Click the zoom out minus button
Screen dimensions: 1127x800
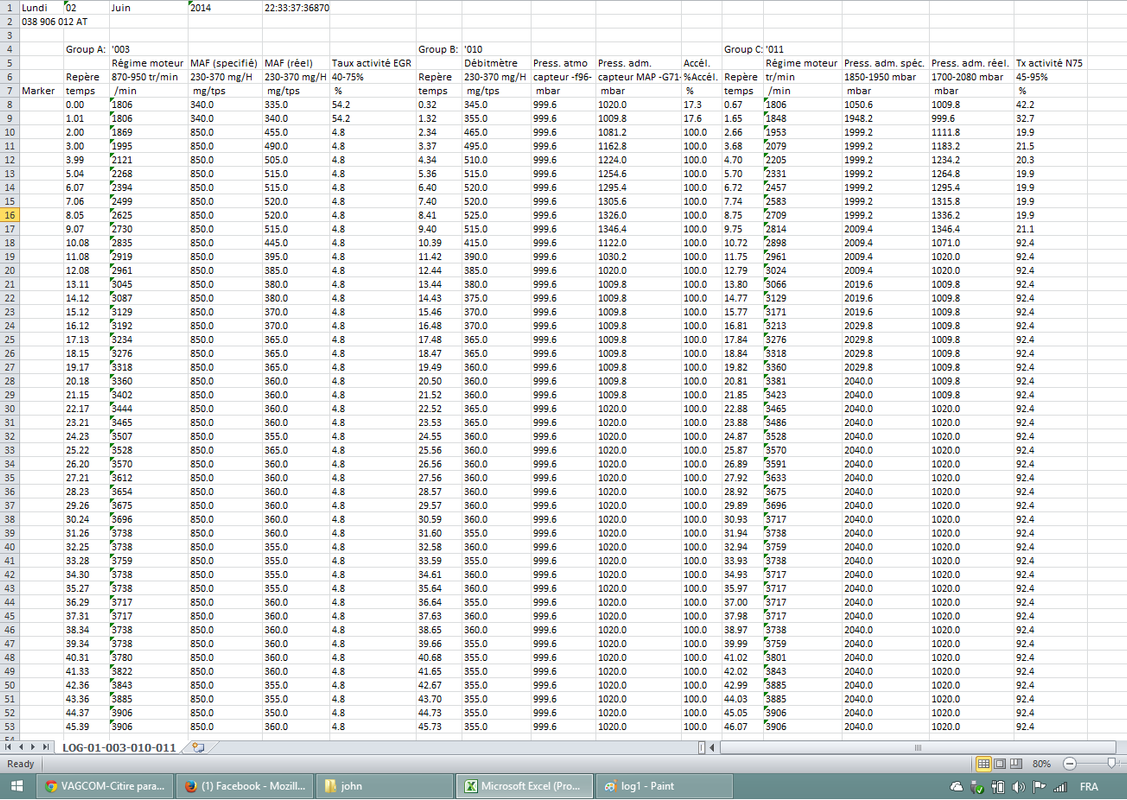pos(1070,763)
